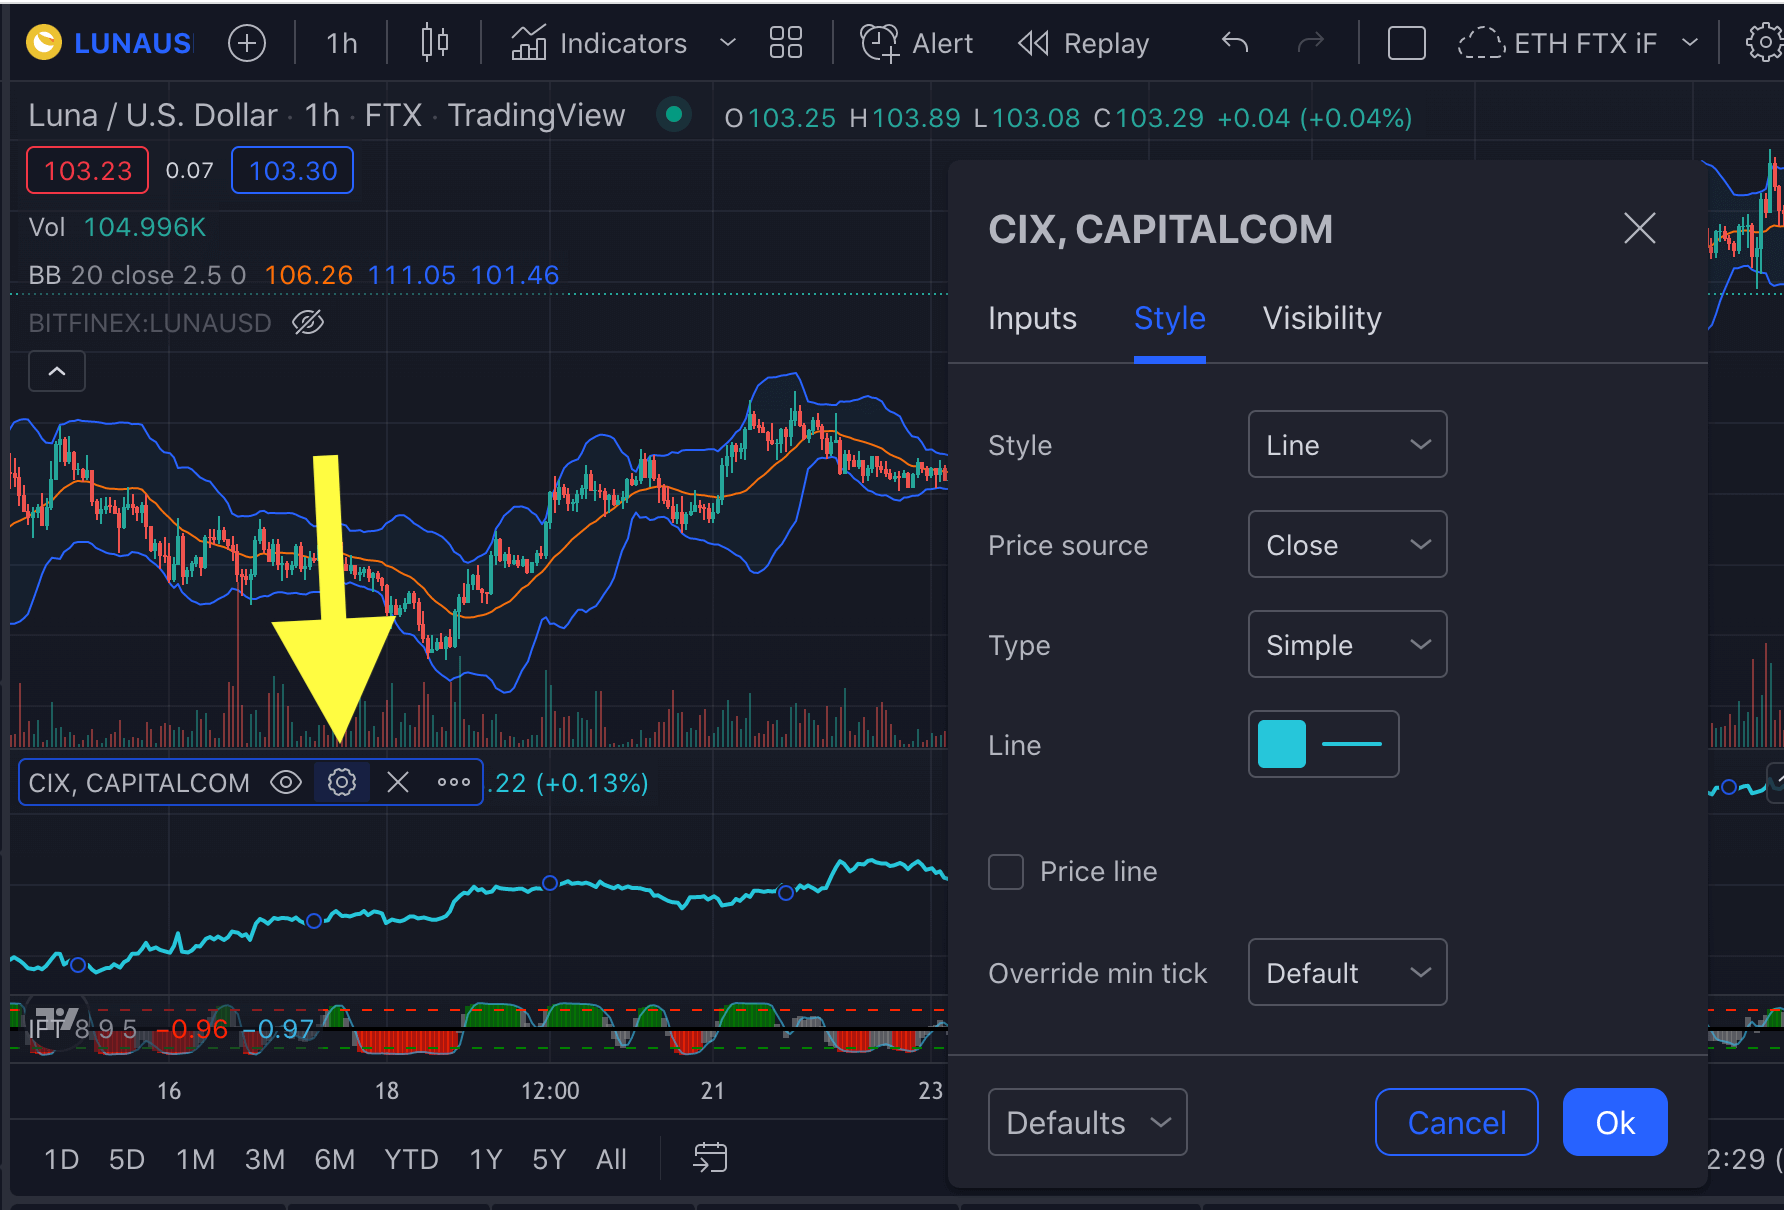Open the go to date calendar icon

click(710, 1158)
